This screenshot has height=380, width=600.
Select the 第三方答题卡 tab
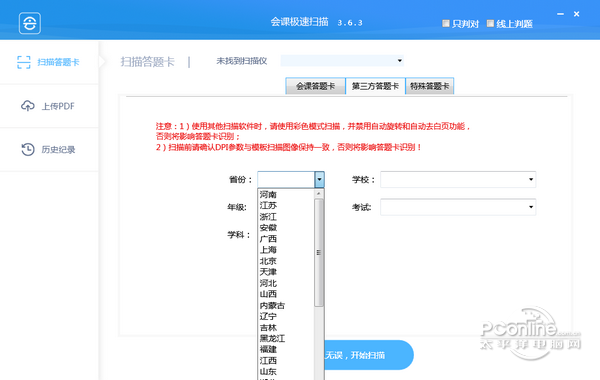click(375, 86)
